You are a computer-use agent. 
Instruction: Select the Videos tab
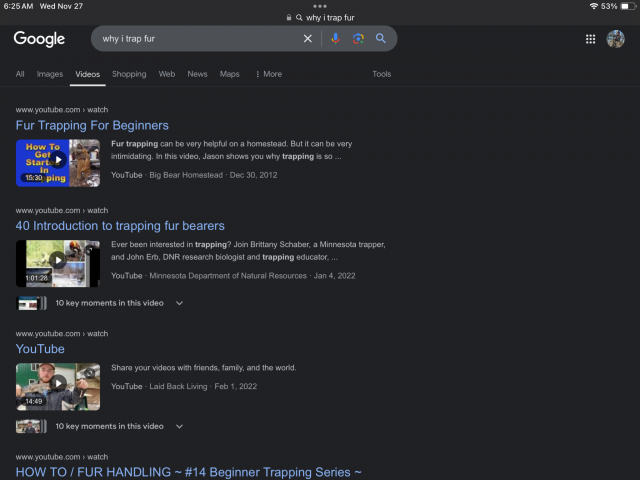click(87, 74)
